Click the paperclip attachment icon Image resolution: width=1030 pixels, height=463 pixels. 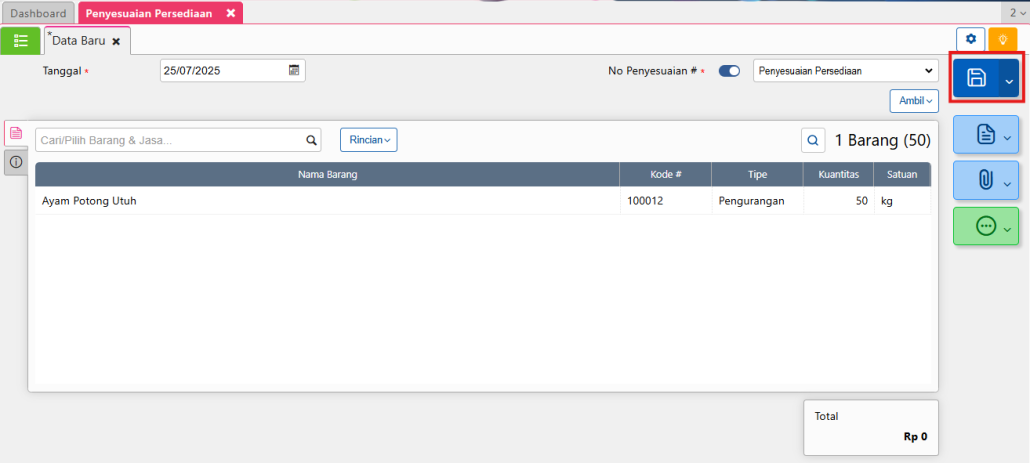(985, 180)
